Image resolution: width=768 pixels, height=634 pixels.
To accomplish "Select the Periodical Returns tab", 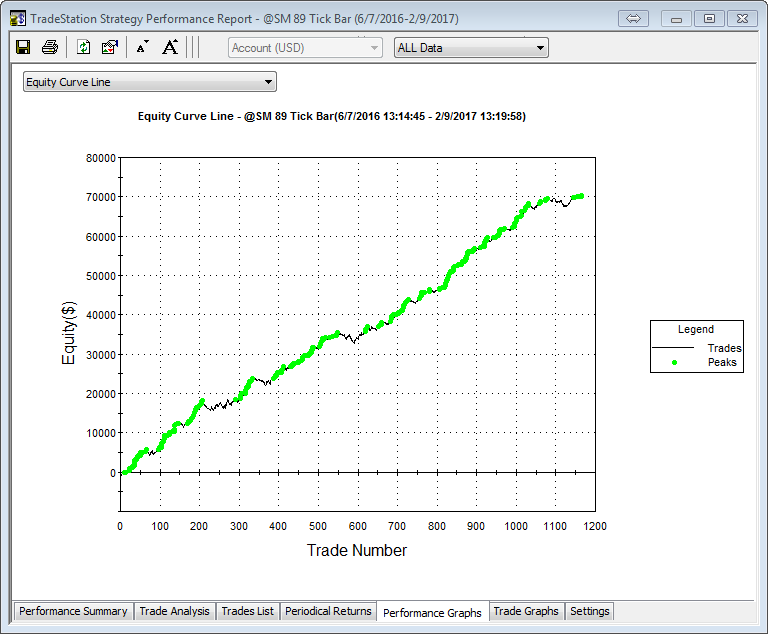I will click(x=328, y=611).
